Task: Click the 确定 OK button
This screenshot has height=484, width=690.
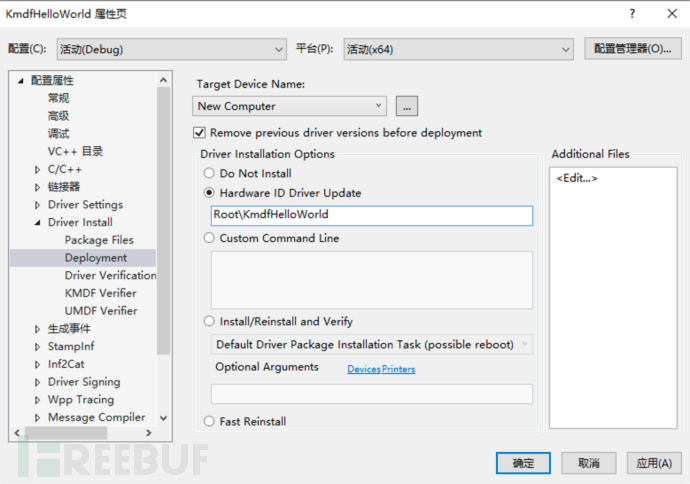Action: point(523,463)
